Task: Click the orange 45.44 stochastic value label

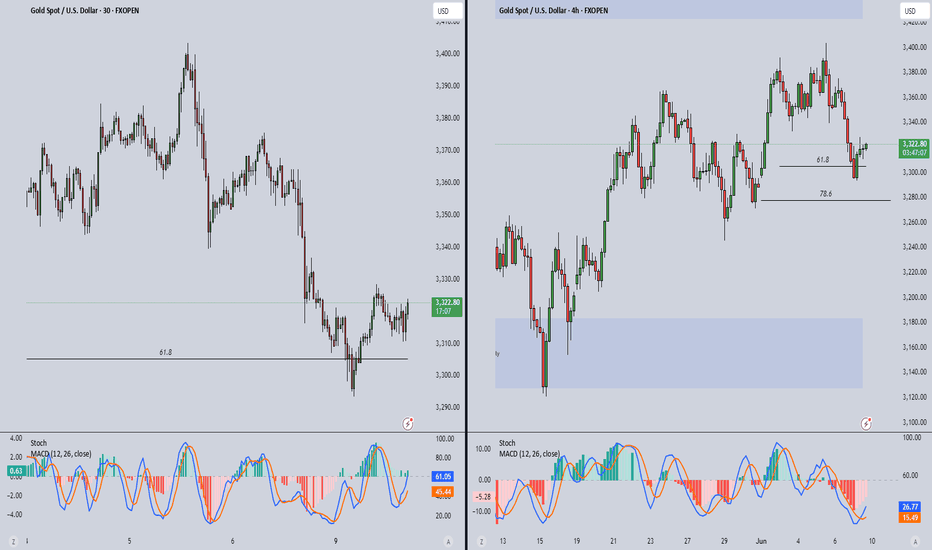Action: coord(443,492)
